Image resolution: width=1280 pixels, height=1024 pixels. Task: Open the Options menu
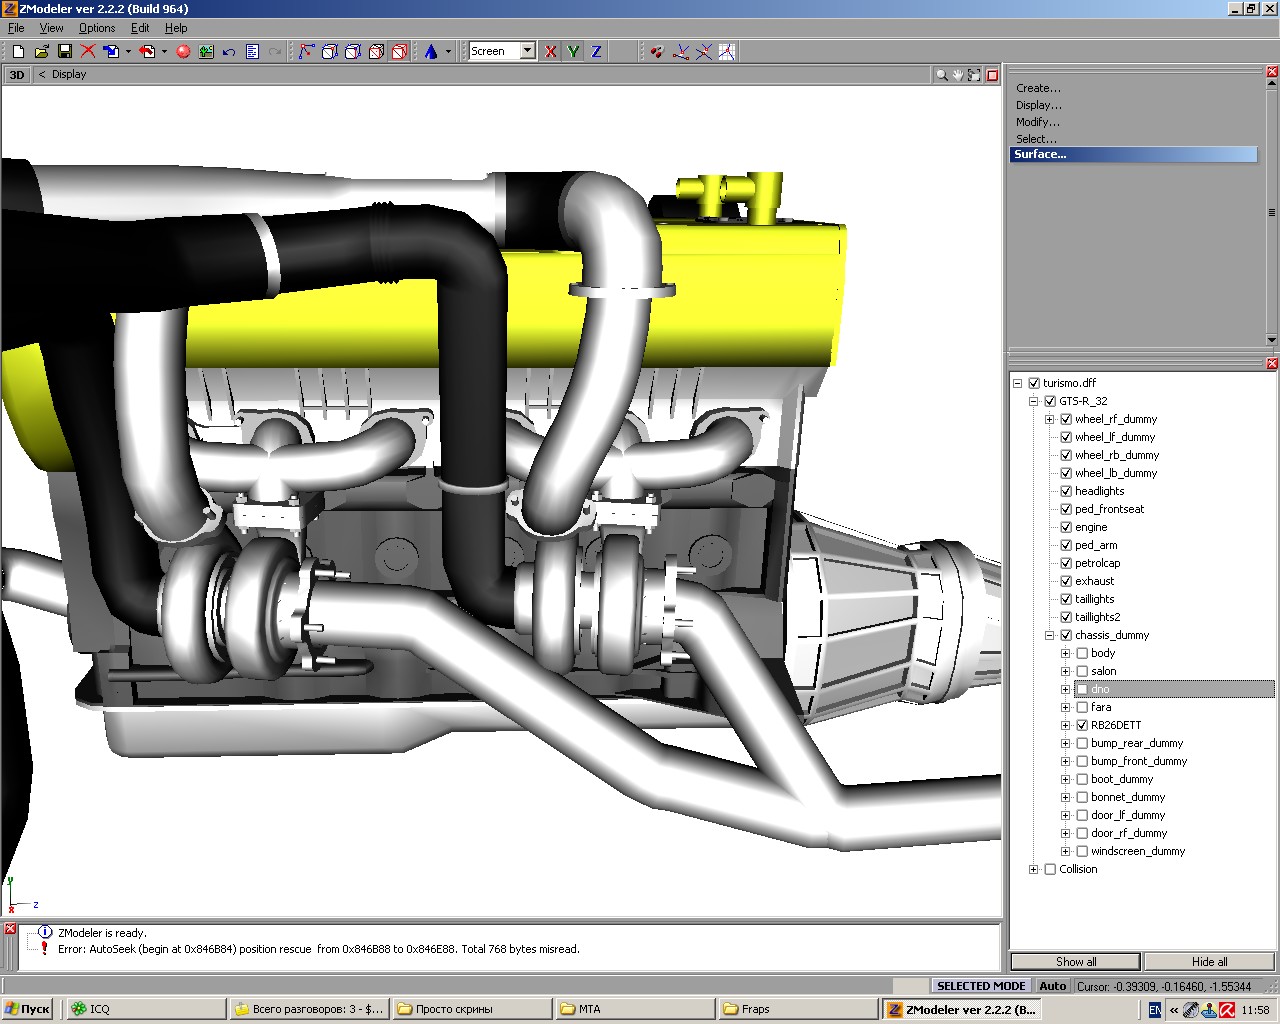pos(97,28)
